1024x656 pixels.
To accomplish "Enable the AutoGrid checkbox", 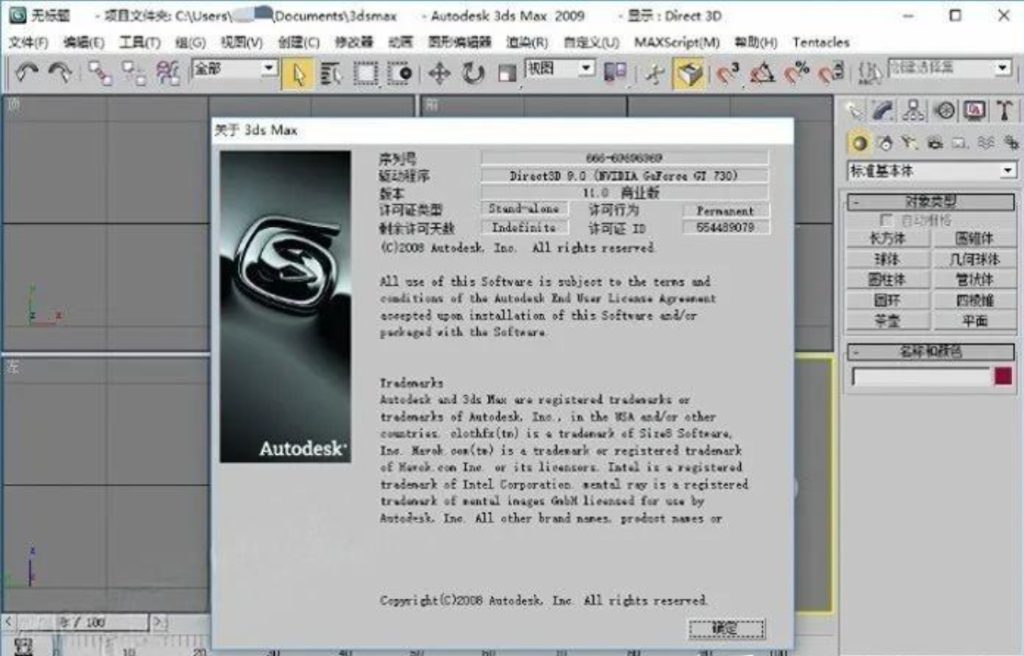I will tap(885, 218).
